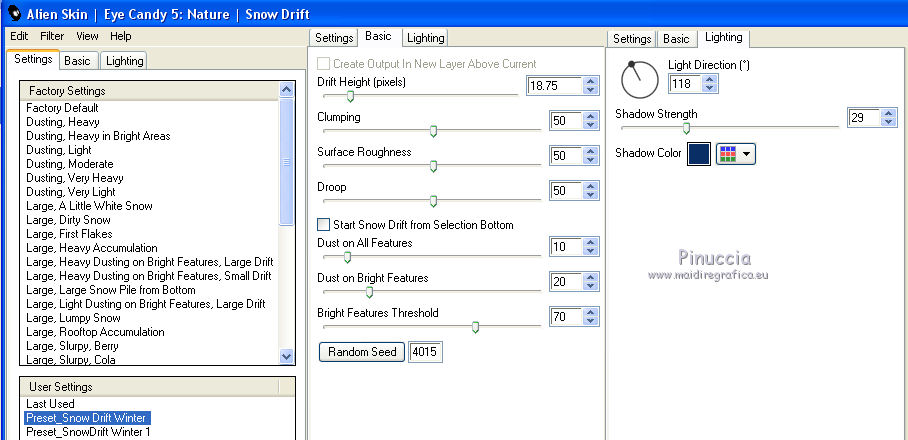
Task: Click the Shadow Strength slider handle
Action: [686, 128]
